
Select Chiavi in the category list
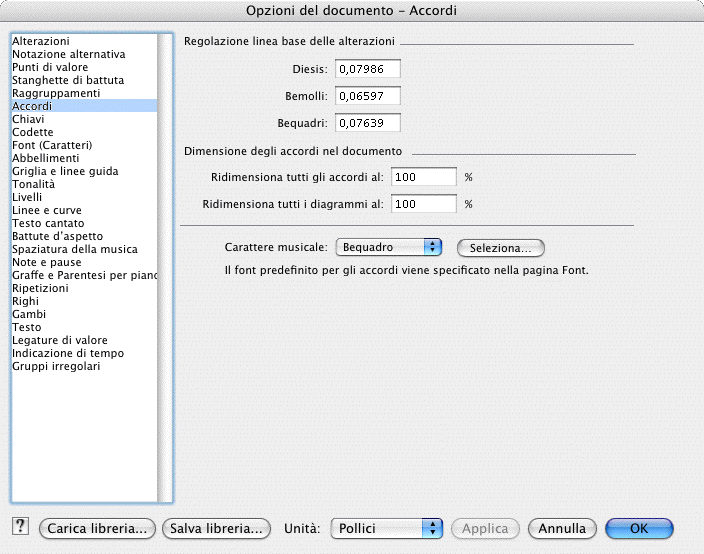(28, 119)
